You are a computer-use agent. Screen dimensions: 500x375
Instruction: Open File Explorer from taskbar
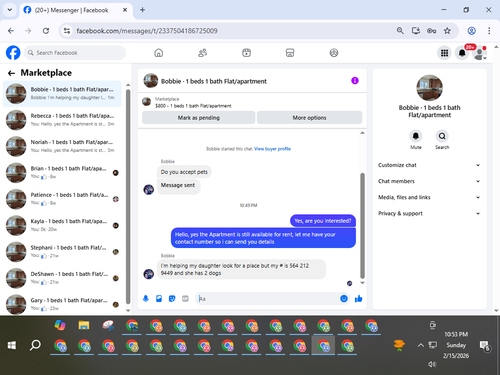[84, 325]
